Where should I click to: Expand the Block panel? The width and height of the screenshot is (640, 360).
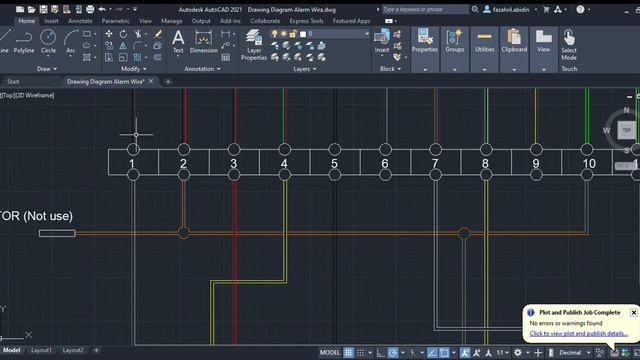[x=391, y=69]
